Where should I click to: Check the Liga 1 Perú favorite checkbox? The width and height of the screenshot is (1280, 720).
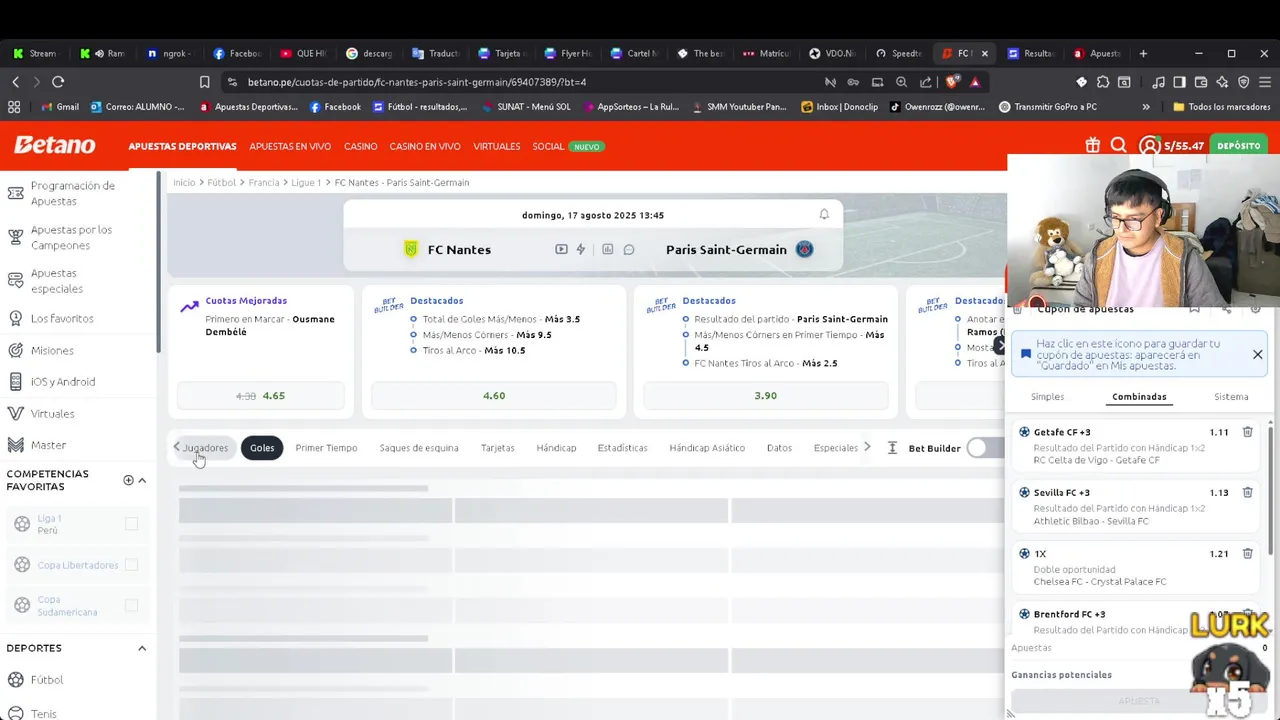pyautogui.click(x=131, y=524)
